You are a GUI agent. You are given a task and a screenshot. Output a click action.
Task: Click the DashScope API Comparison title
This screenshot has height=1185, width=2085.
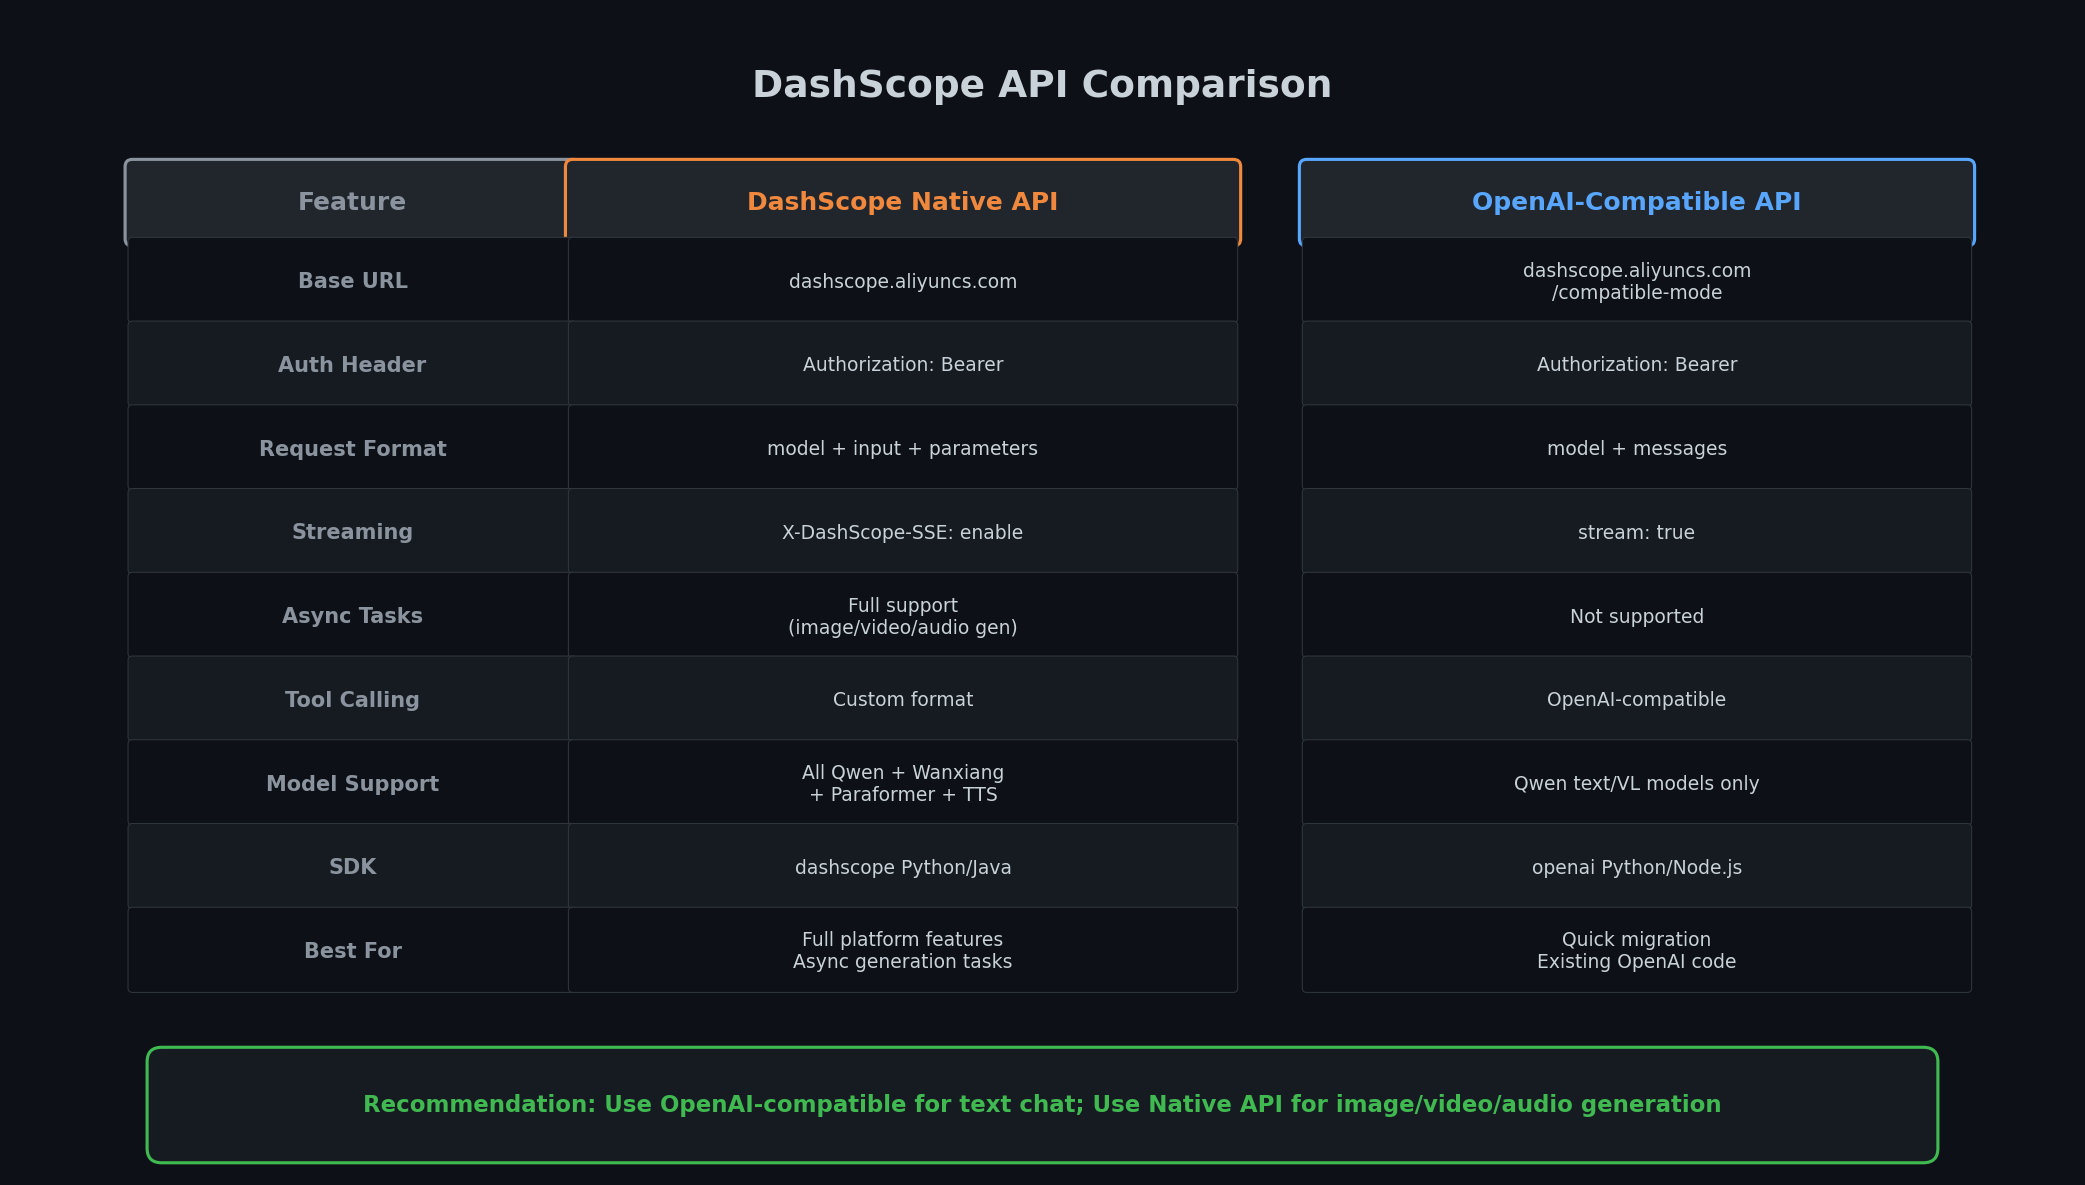point(1042,85)
